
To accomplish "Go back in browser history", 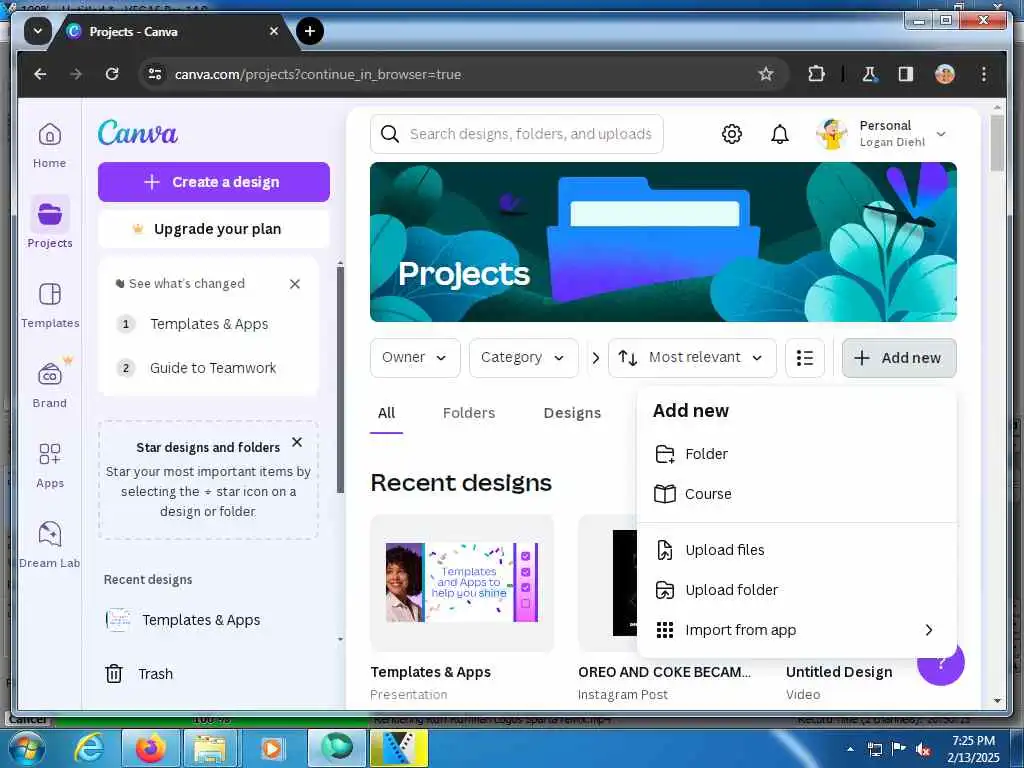I will [40, 74].
